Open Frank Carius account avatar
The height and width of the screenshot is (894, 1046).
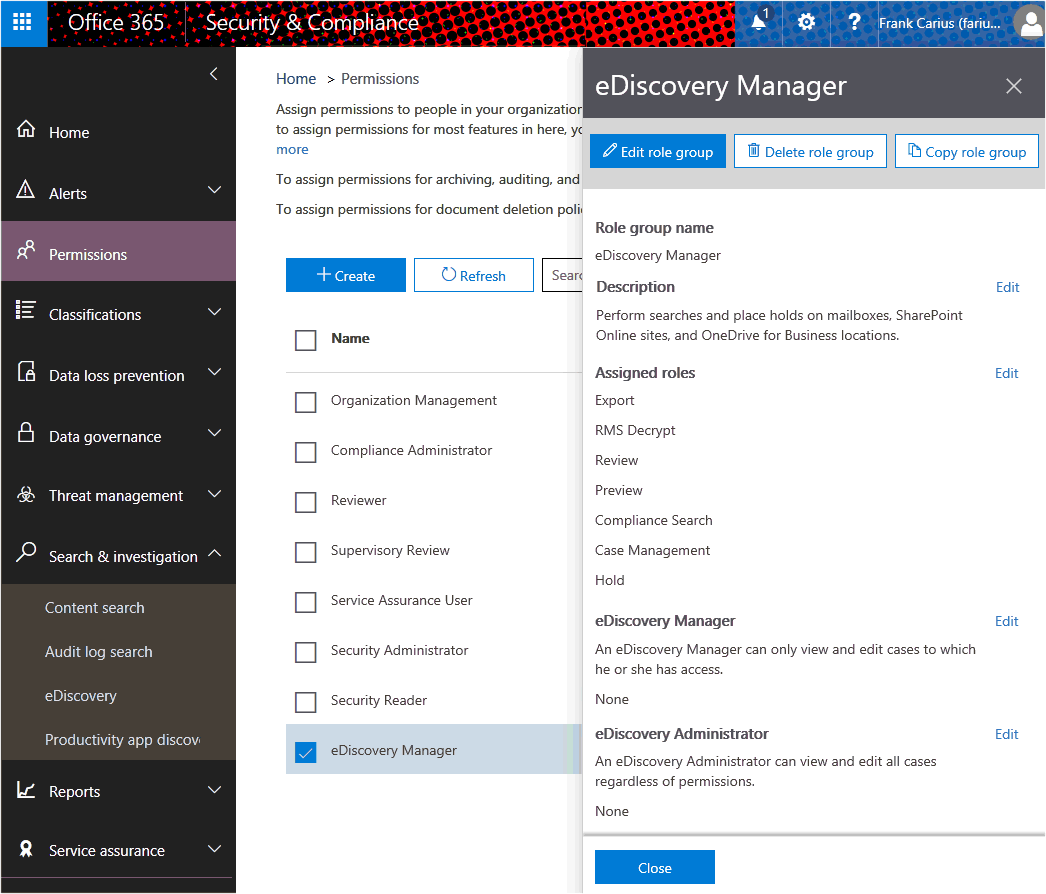[1029, 23]
